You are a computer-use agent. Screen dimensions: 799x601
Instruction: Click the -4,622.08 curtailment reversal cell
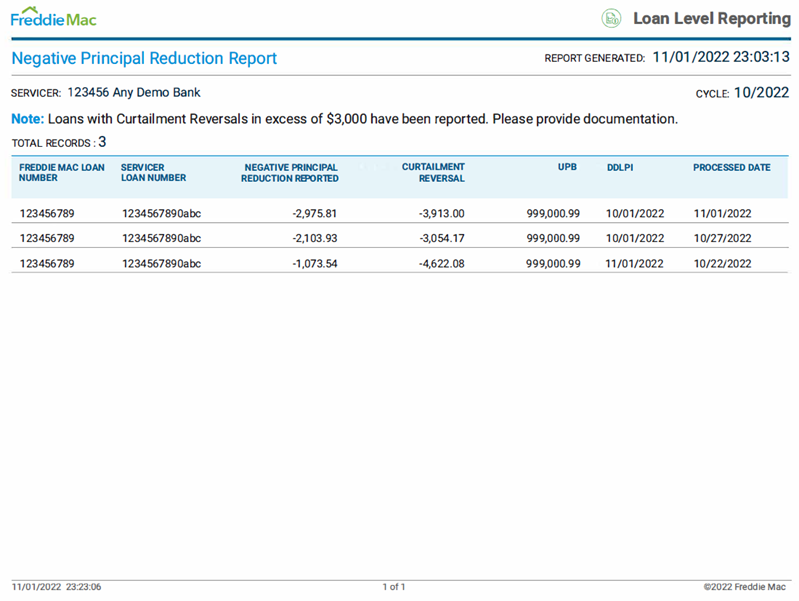437,264
